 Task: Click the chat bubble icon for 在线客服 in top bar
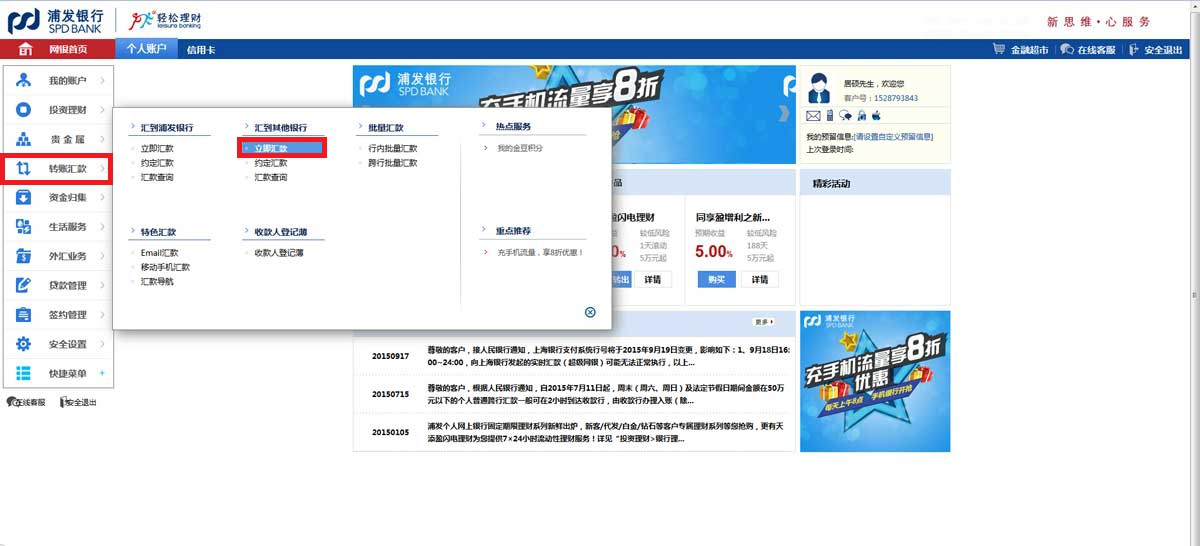pyautogui.click(x=1067, y=49)
